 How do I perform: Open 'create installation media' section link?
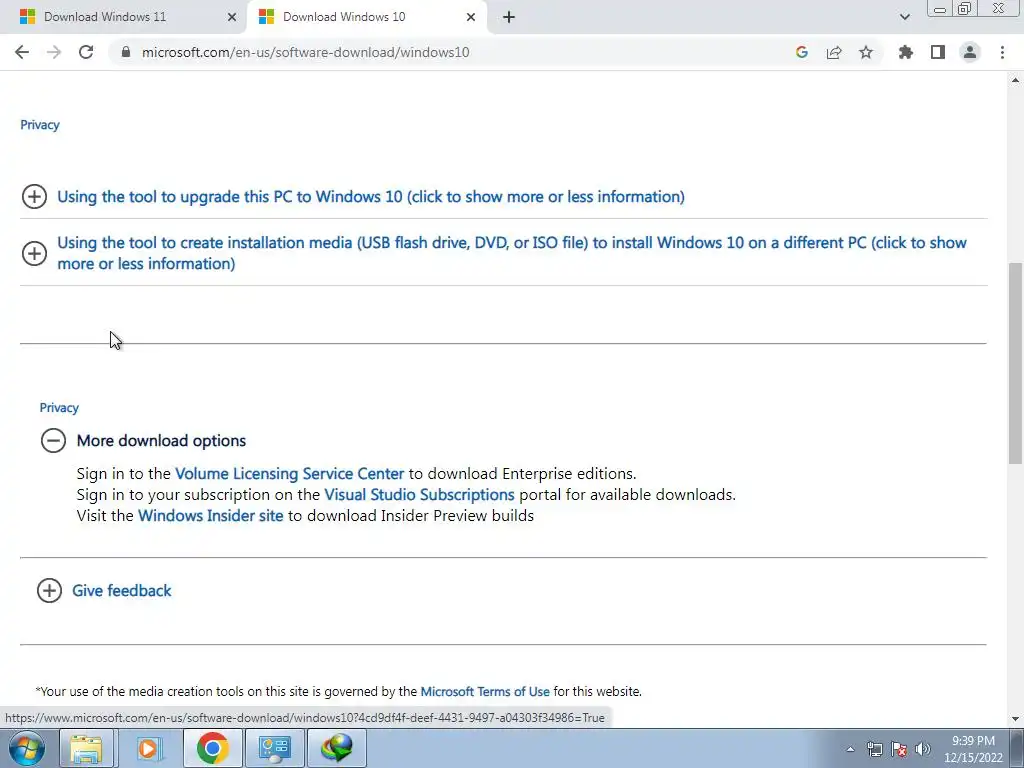512,253
